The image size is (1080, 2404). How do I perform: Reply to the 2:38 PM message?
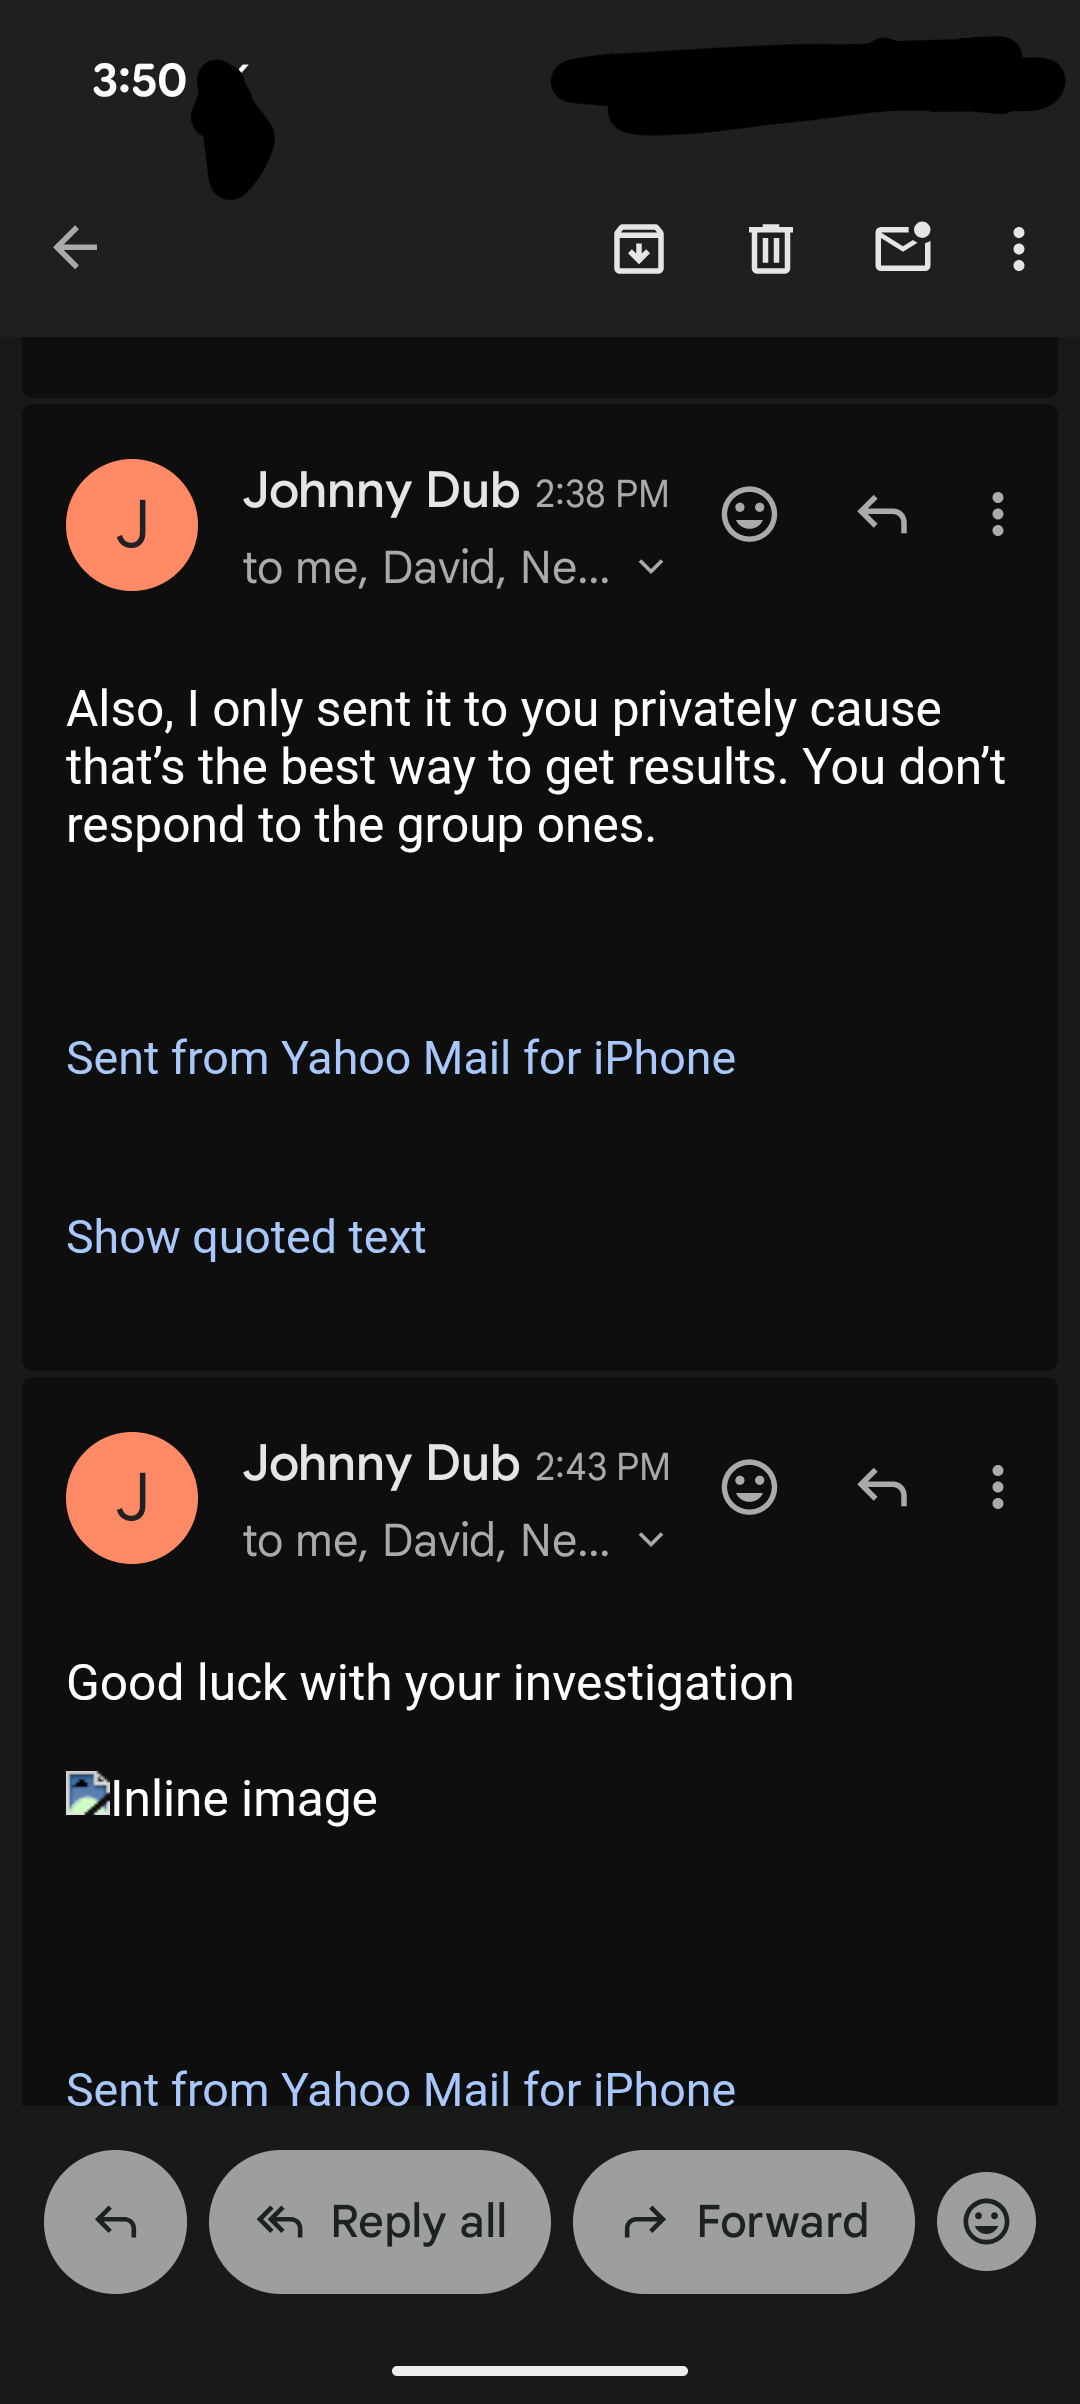point(882,514)
